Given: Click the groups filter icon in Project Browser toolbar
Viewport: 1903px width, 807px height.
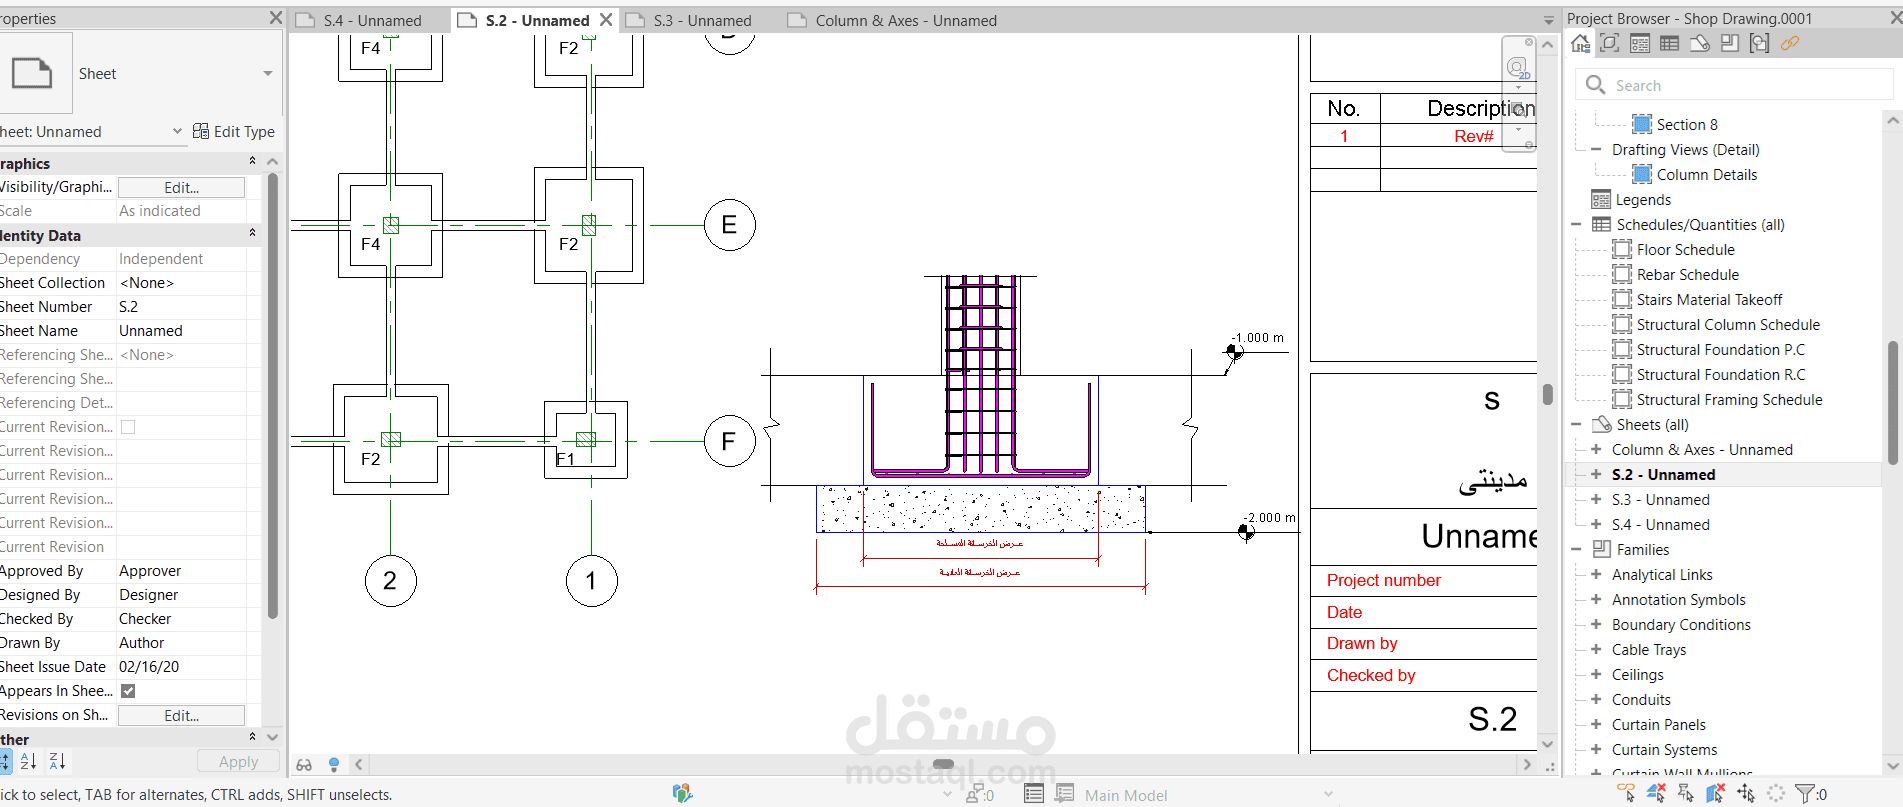Looking at the screenshot, I should click(1760, 43).
